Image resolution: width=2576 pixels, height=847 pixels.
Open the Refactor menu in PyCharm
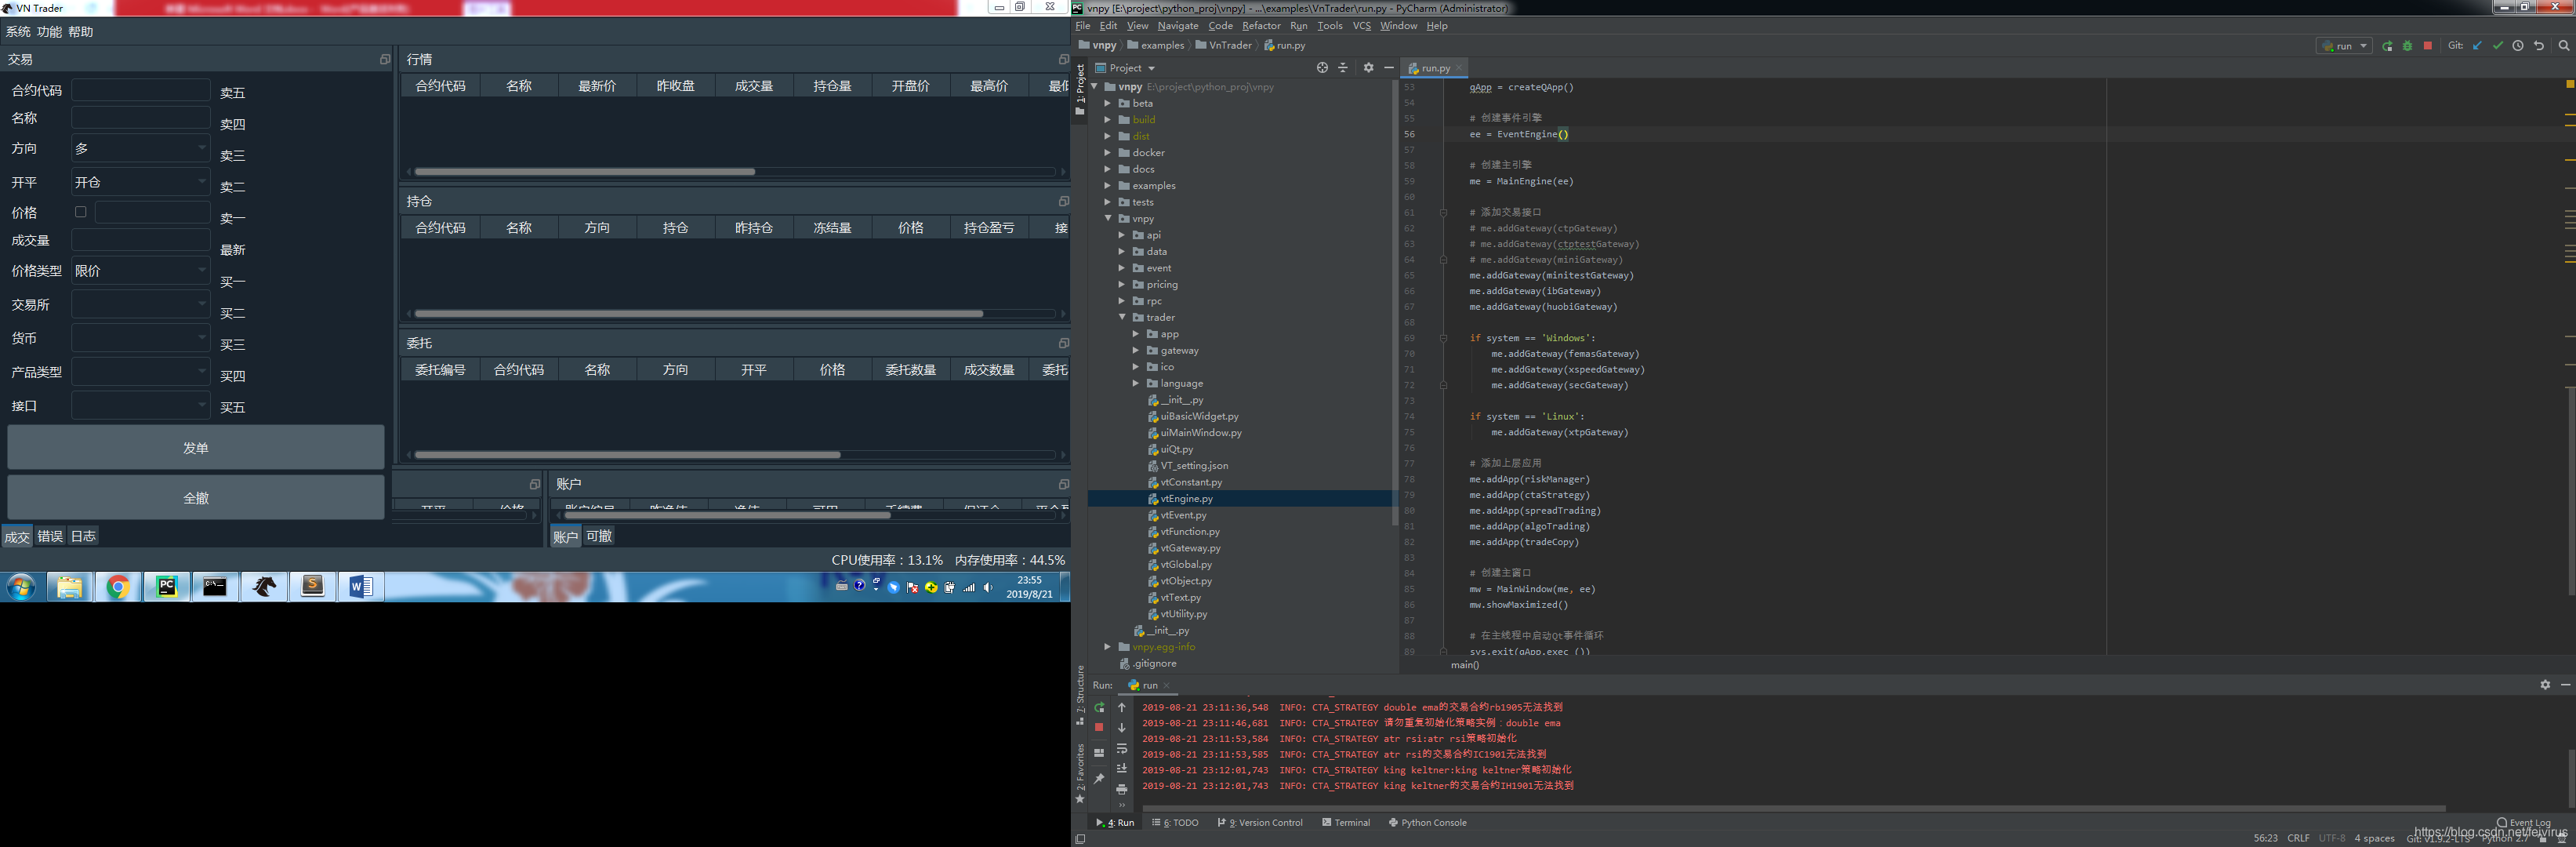[x=1261, y=26]
